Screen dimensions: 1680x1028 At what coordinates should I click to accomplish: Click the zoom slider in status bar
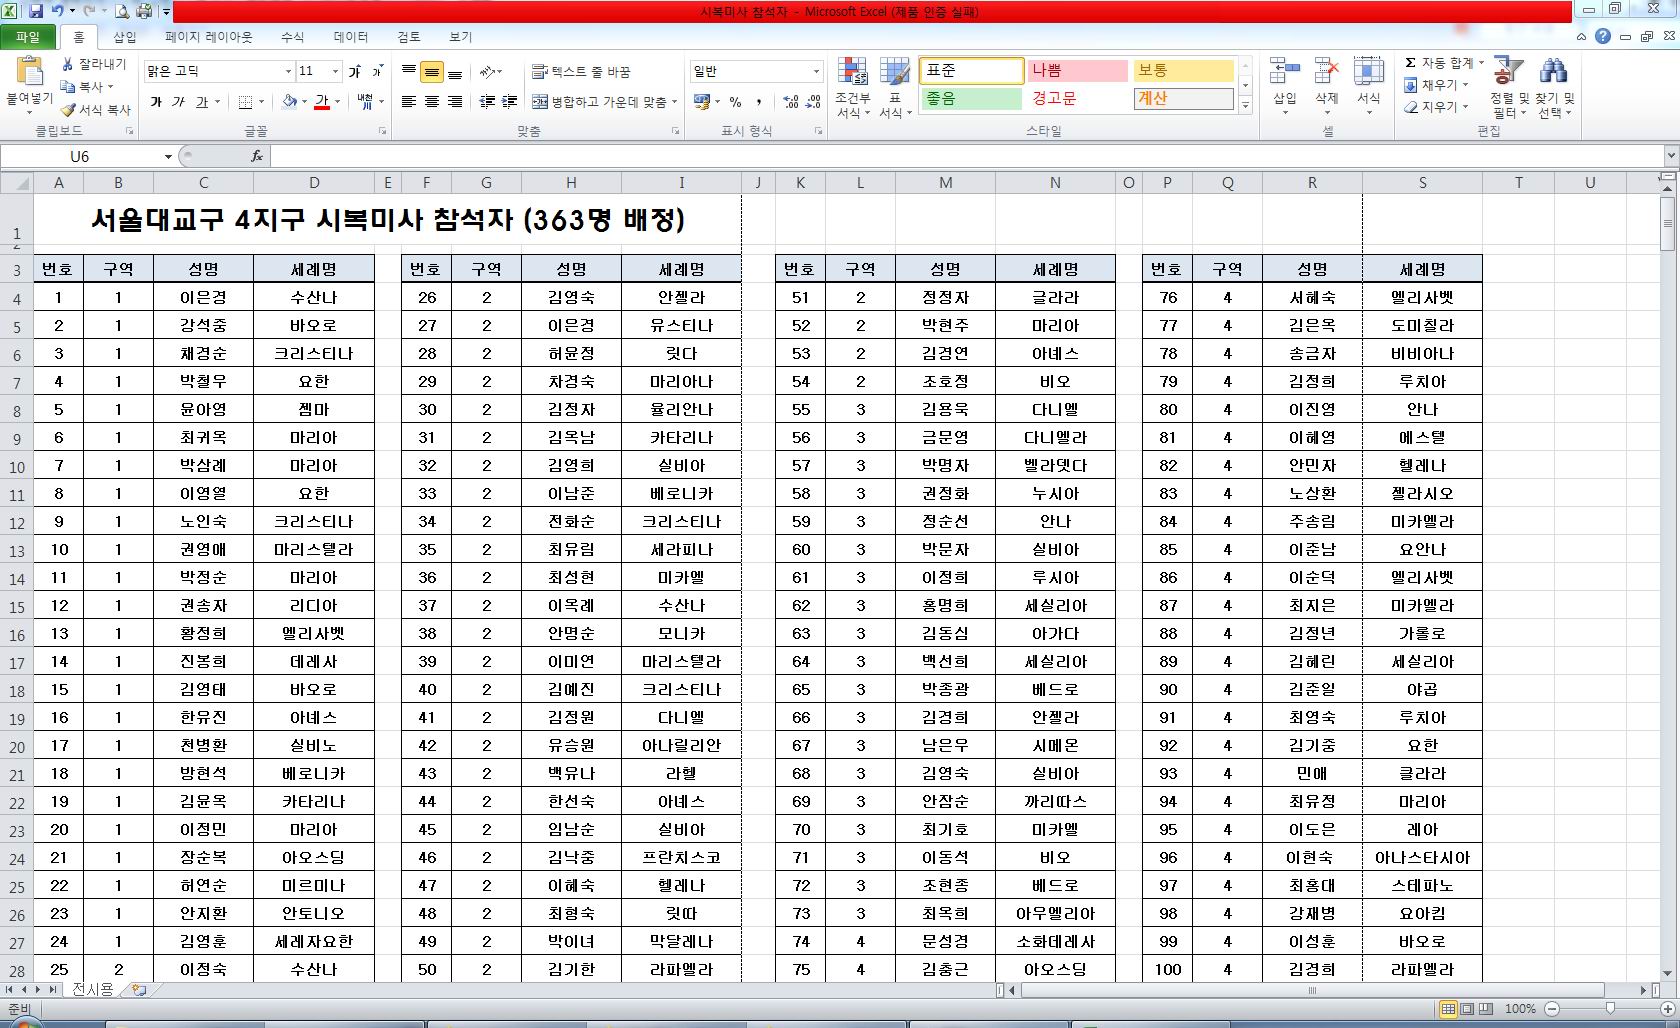coord(1610,1009)
